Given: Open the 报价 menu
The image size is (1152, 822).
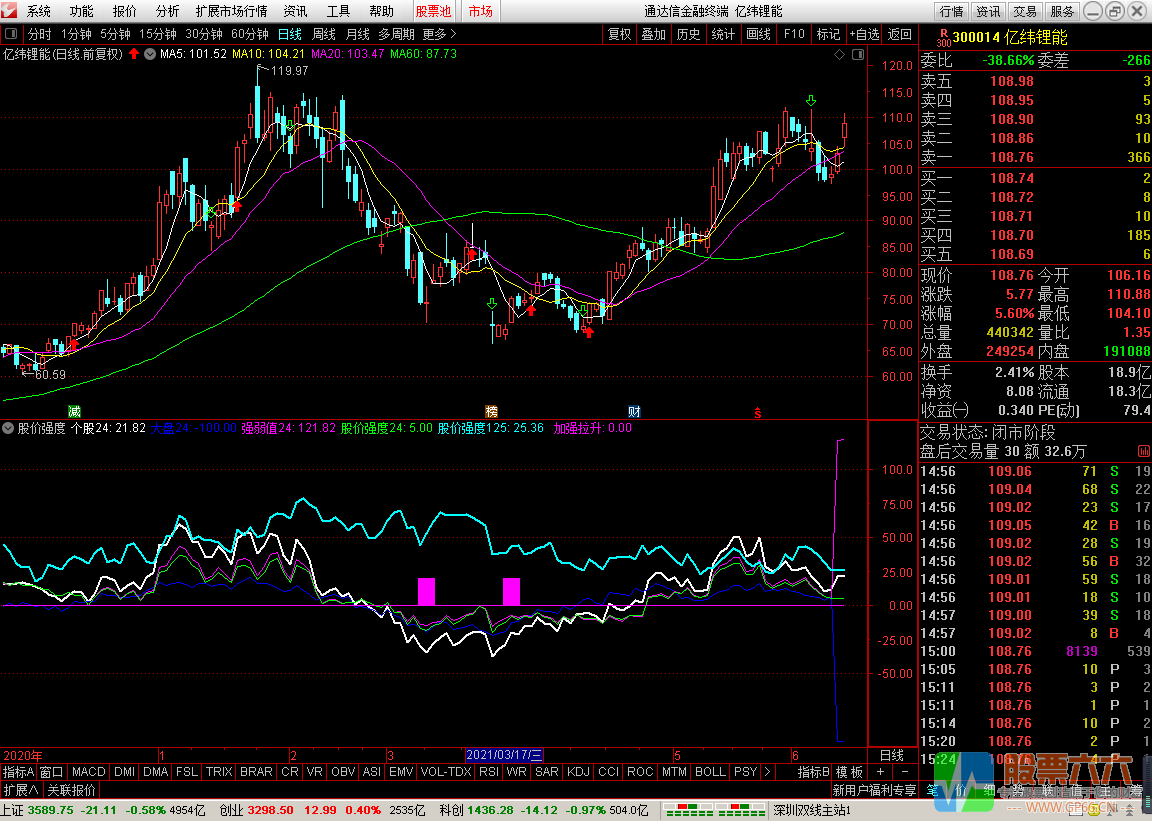Looking at the screenshot, I should (124, 11).
